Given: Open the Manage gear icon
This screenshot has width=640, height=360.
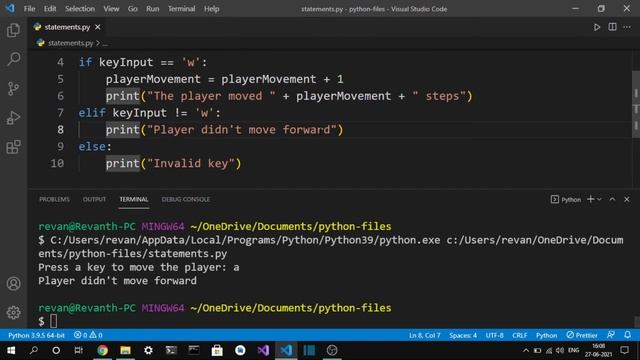Looking at the screenshot, I should tap(13, 313).
